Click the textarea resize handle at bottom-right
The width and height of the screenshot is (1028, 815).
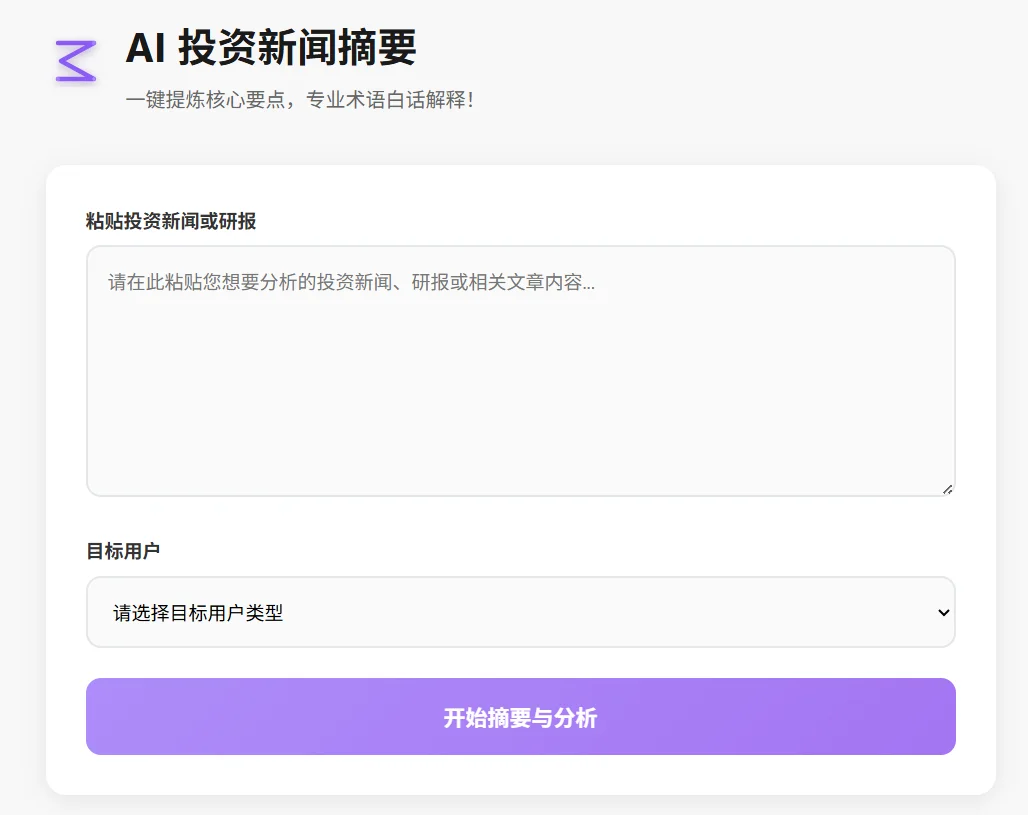(947, 488)
